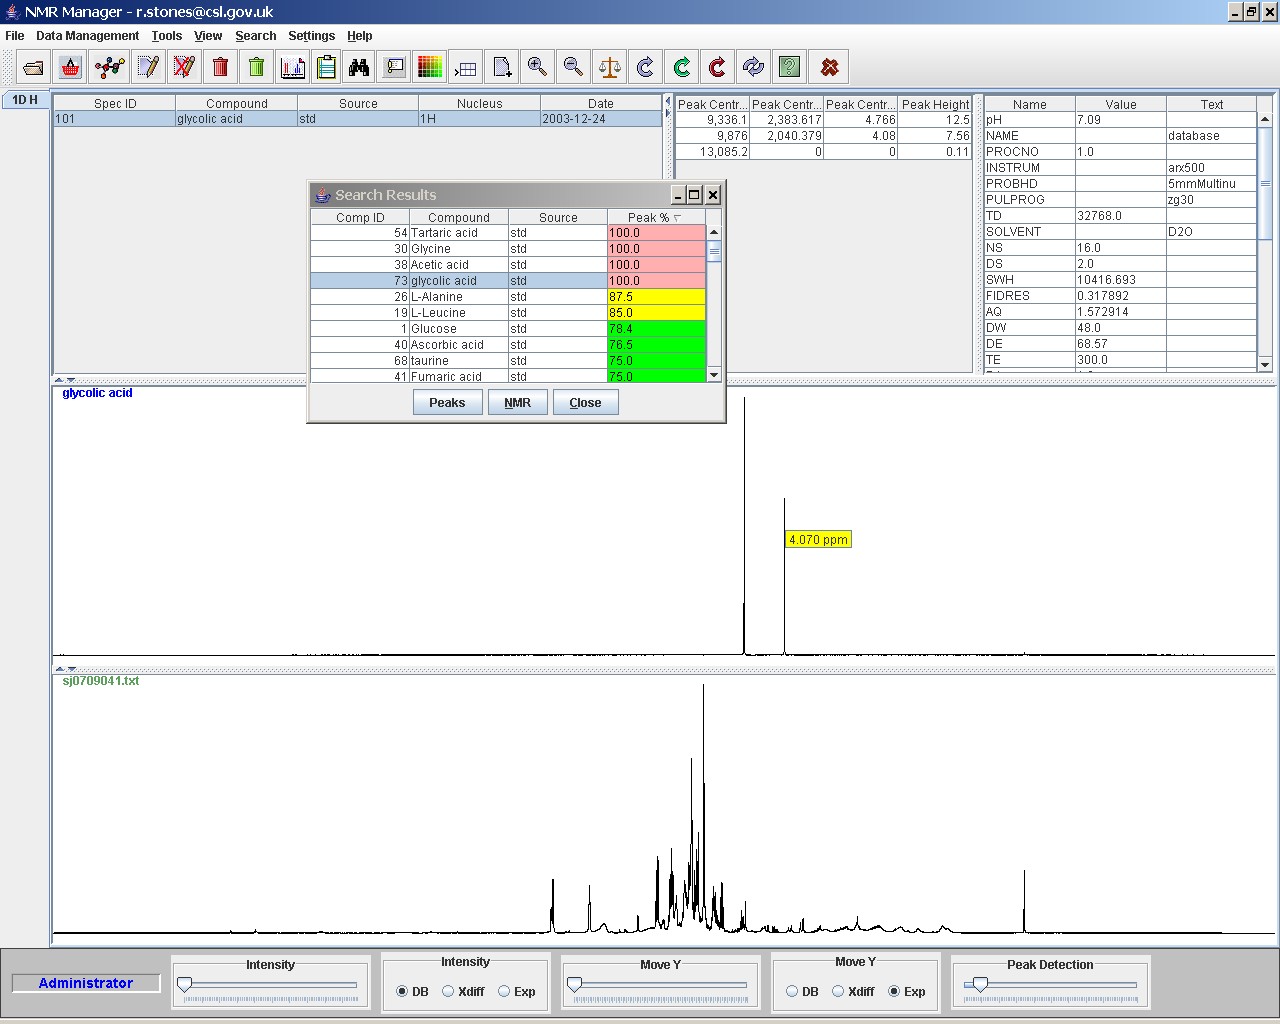This screenshot has height=1024, width=1280.
Task: Click the pencil edit toolbar icon
Action: 147,67
